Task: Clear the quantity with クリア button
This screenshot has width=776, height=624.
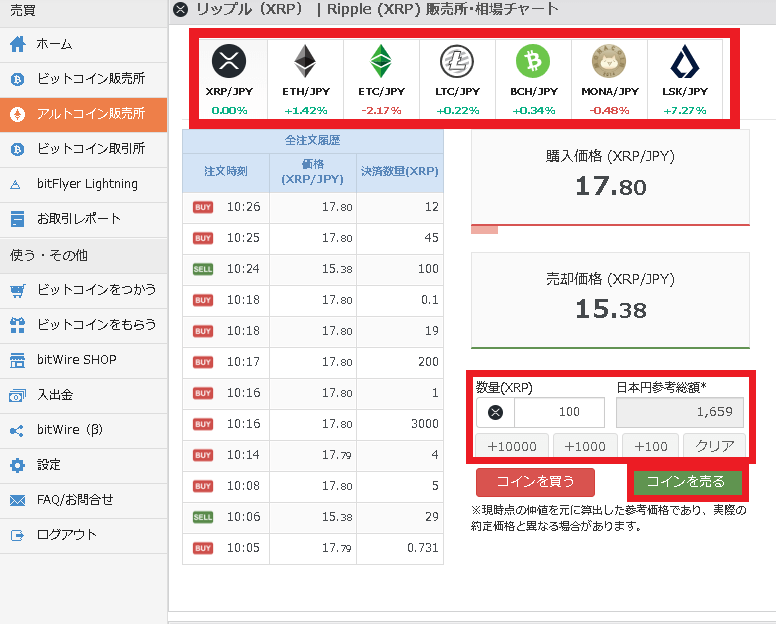Action: tap(714, 446)
